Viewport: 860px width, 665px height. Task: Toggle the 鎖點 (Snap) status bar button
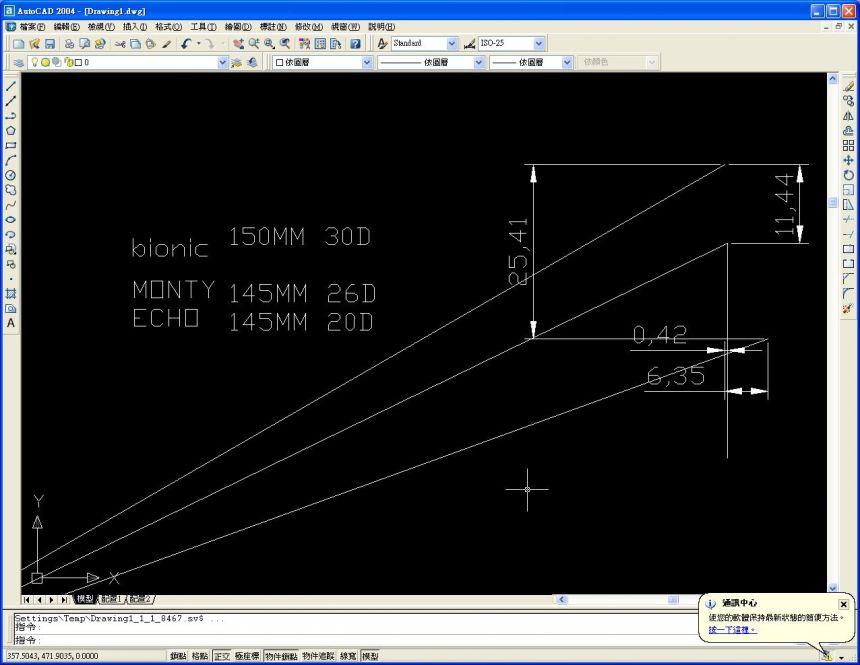pyautogui.click(x=178, y=656)
